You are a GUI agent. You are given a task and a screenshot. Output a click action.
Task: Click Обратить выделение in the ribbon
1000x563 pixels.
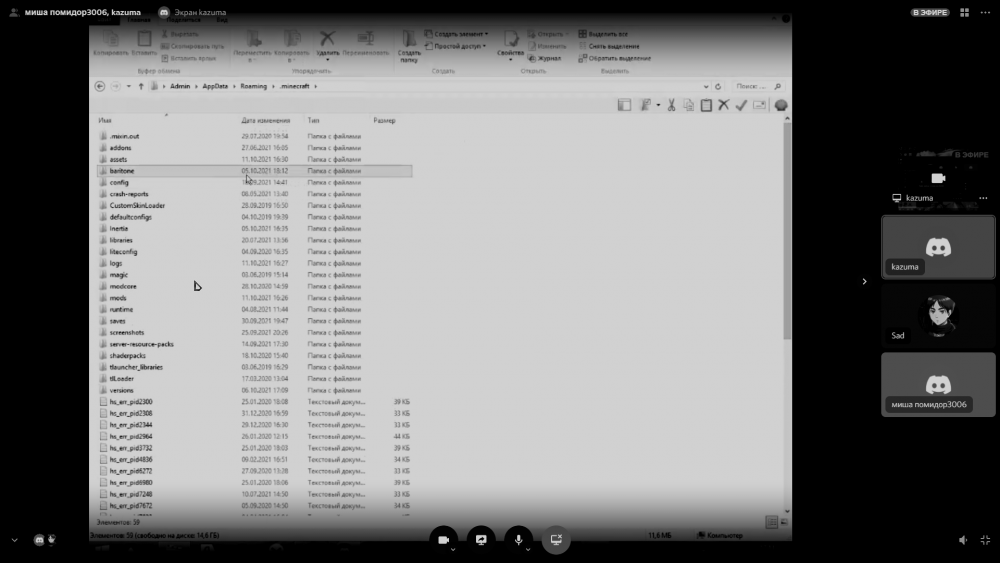click(x=614, y=58)
